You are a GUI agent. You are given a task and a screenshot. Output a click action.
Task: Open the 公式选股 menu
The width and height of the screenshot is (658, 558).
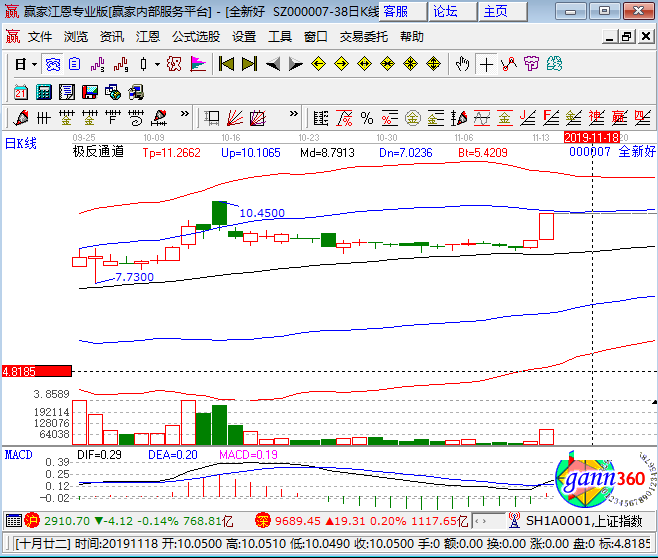[196, 37]
